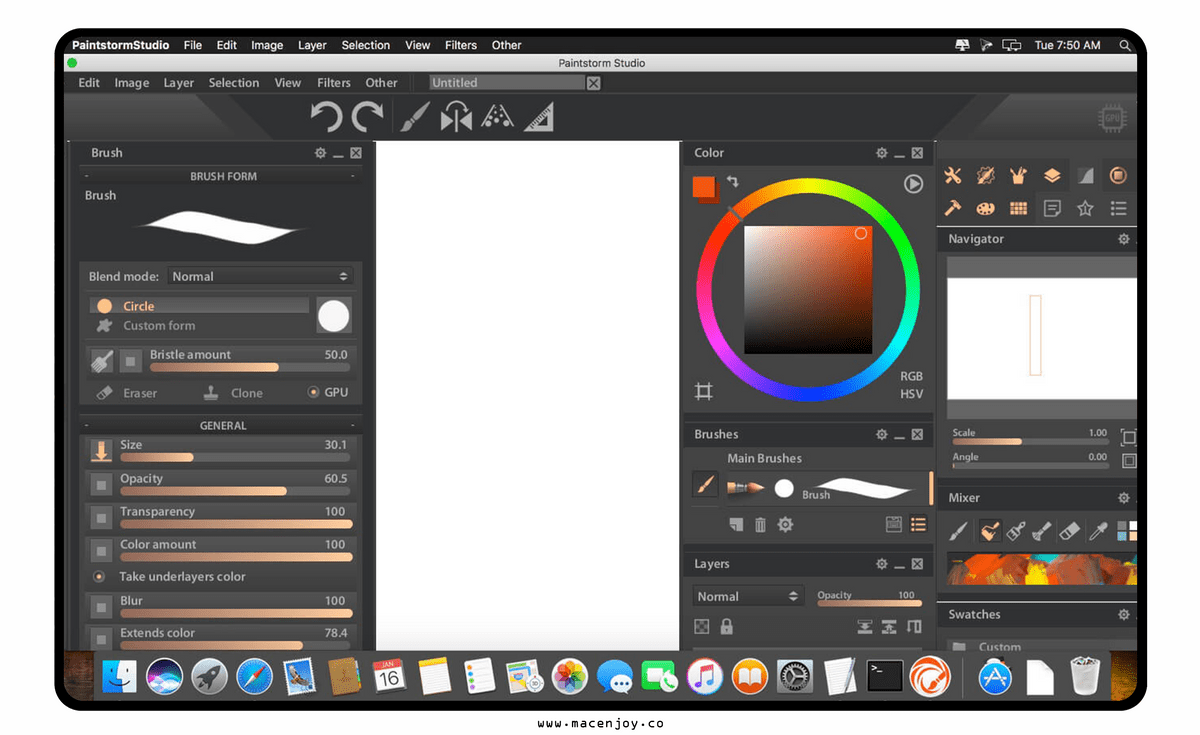Click the flip layer icon in Layers panel
The height and width of the screenshot is (735, 1200).
coord(913,627)
